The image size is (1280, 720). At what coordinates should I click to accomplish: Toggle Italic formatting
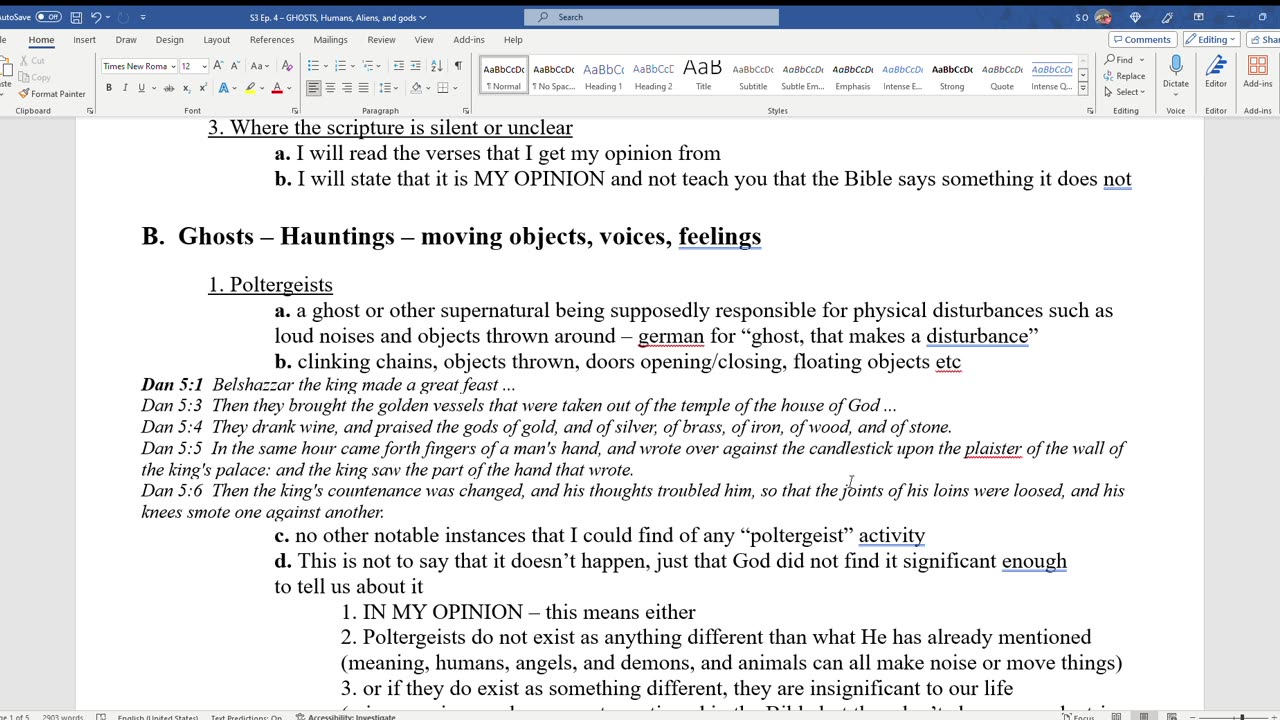[125, 88]
